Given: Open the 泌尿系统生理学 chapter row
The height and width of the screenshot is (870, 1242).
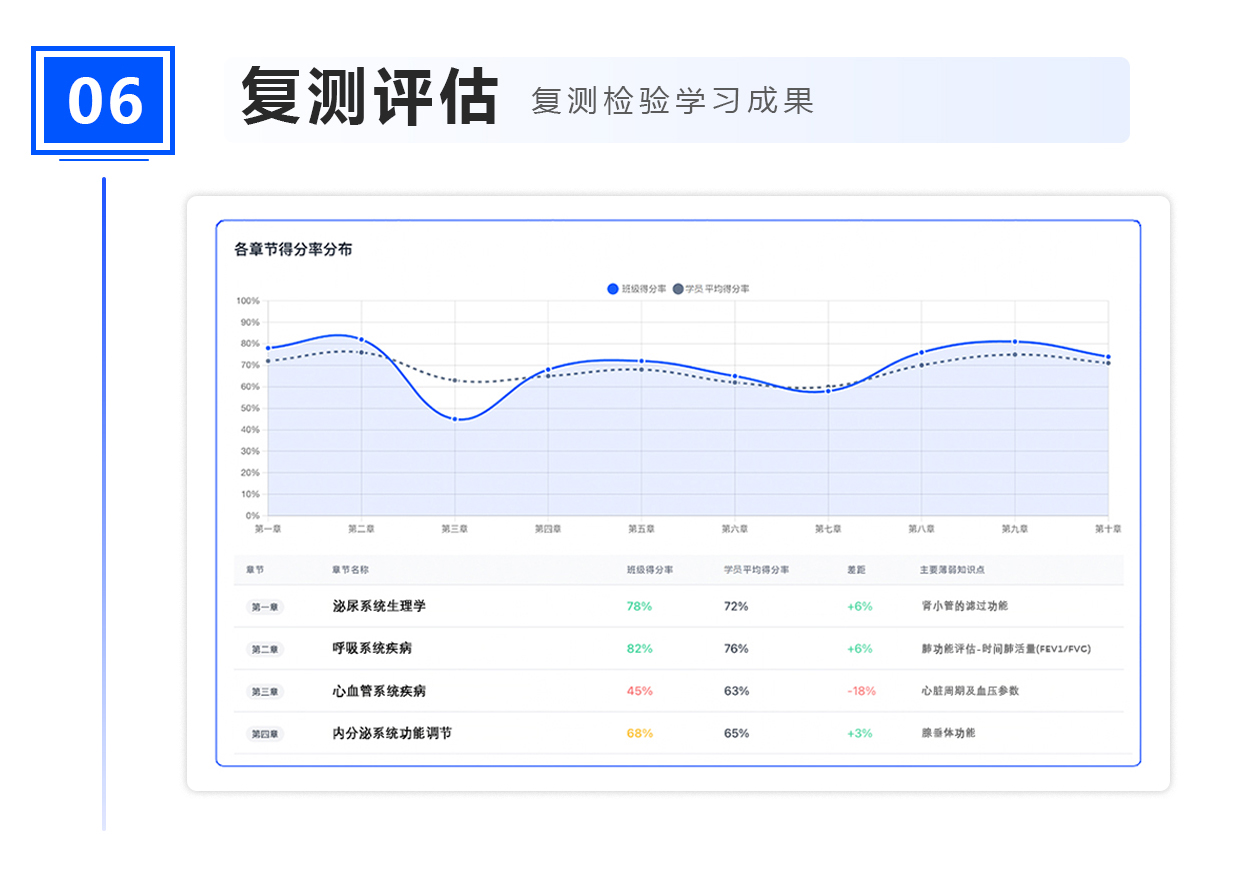Looking at the screenshot, I should [x=379, y=606].
